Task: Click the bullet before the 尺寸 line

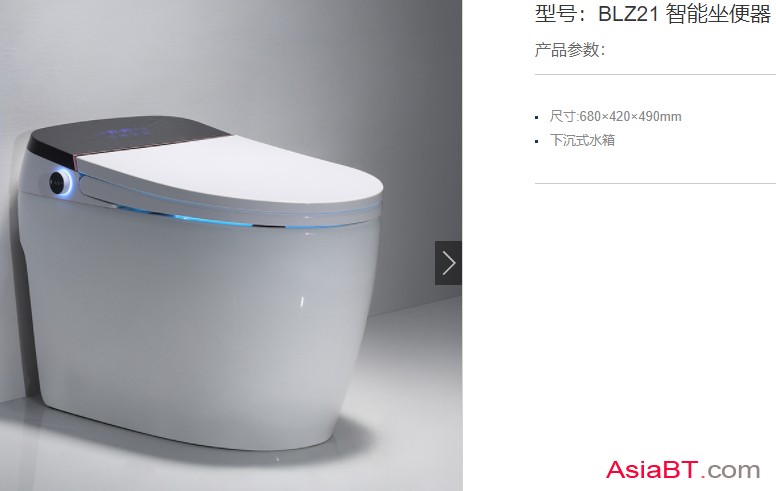Action: tap(536, 118)
